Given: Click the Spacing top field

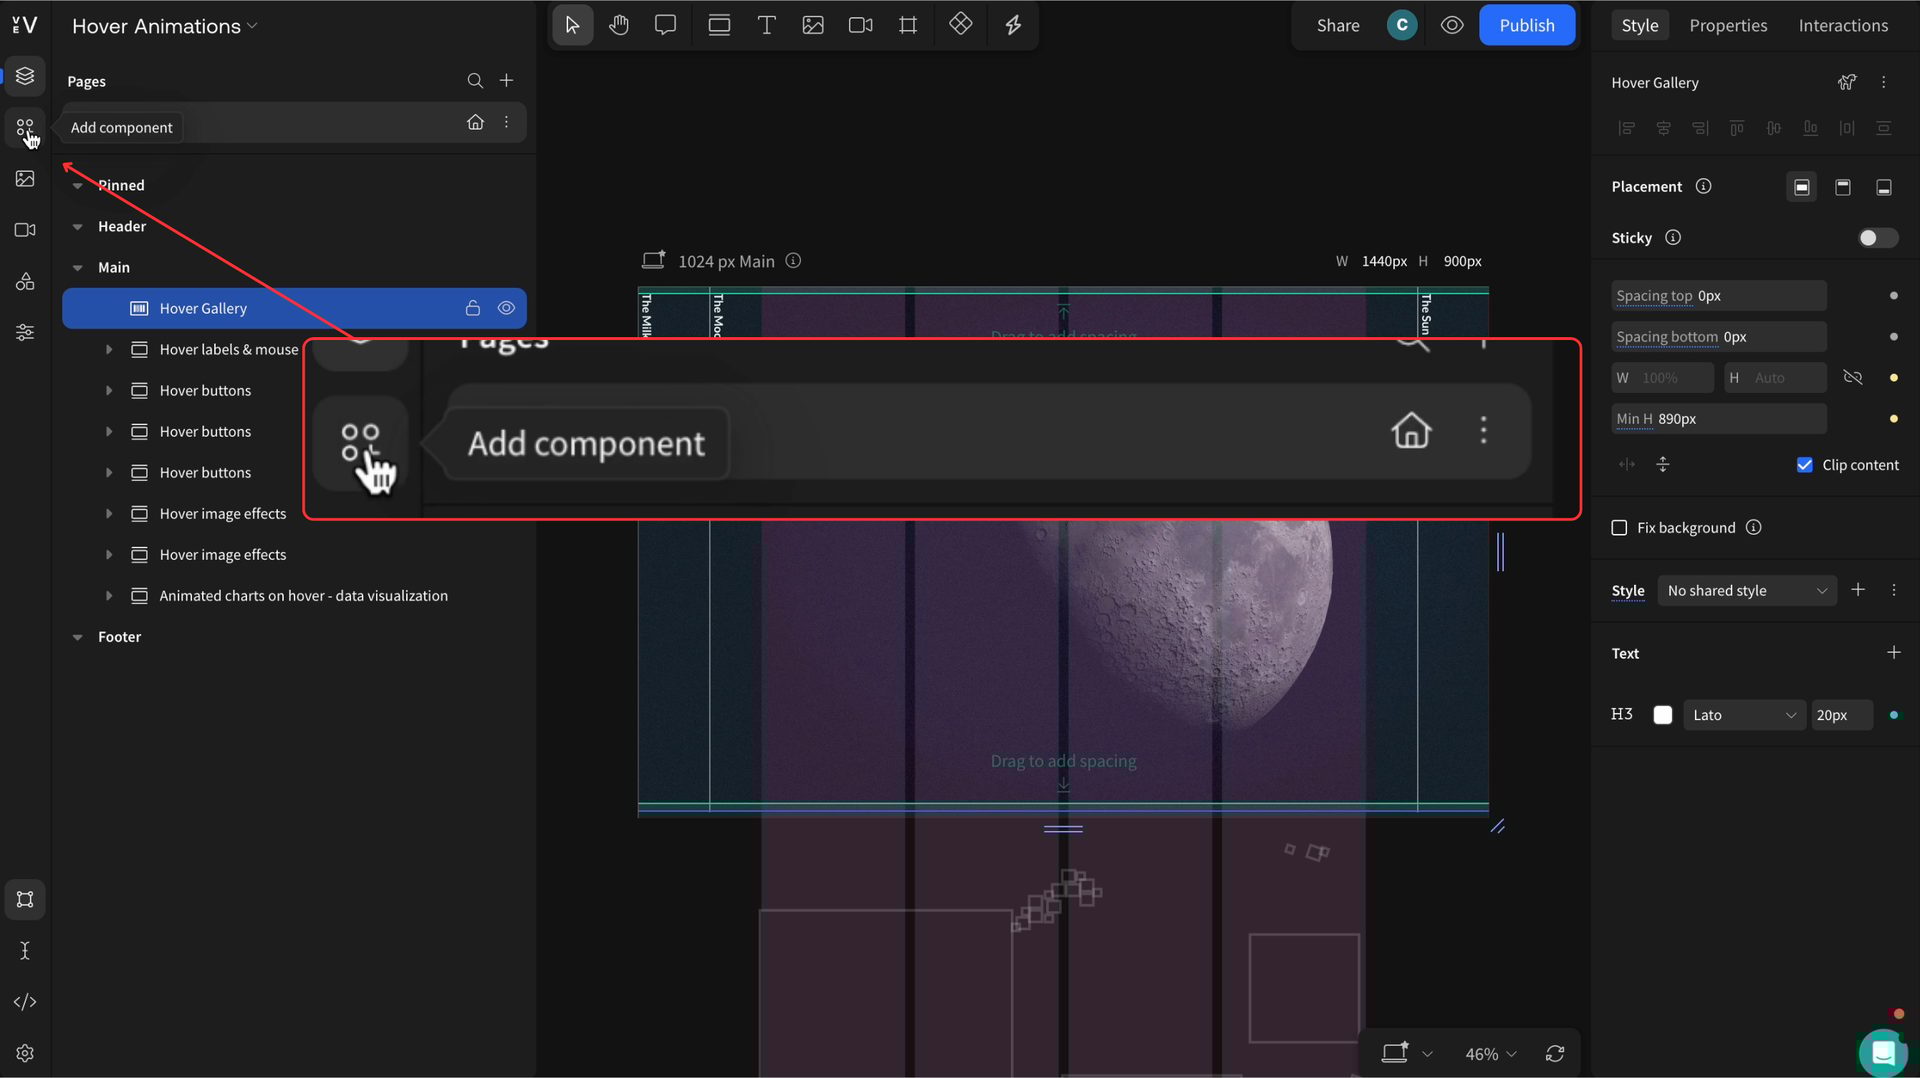Looking at the screenshot, I should [x=1719, y=296].
